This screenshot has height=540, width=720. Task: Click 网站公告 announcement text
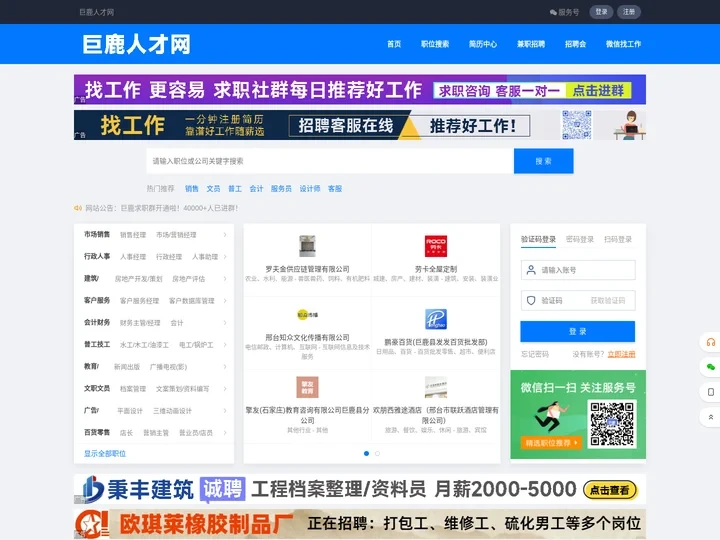tap(162, 208)
